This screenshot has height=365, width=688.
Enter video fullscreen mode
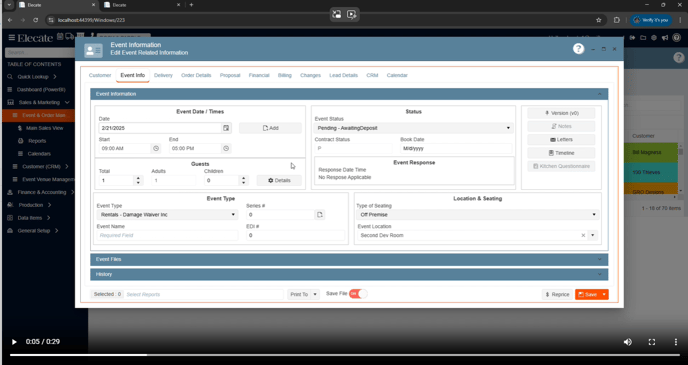(x=652, y=342)
